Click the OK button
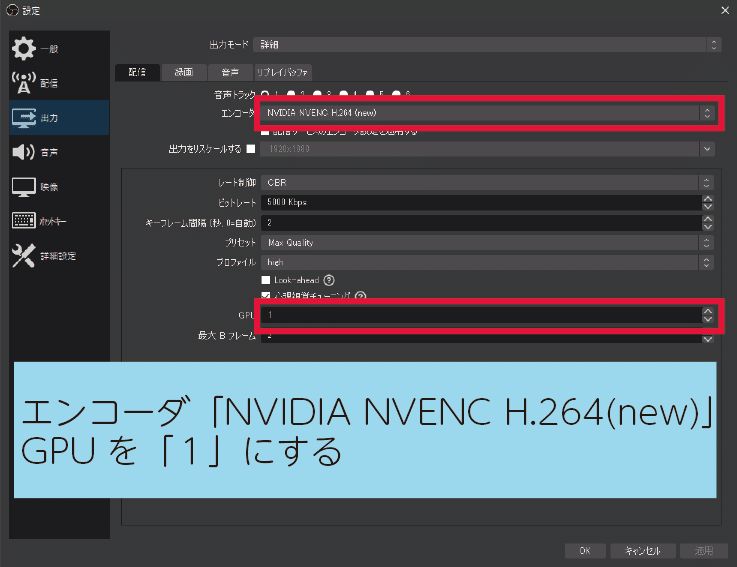 [585, 551]
